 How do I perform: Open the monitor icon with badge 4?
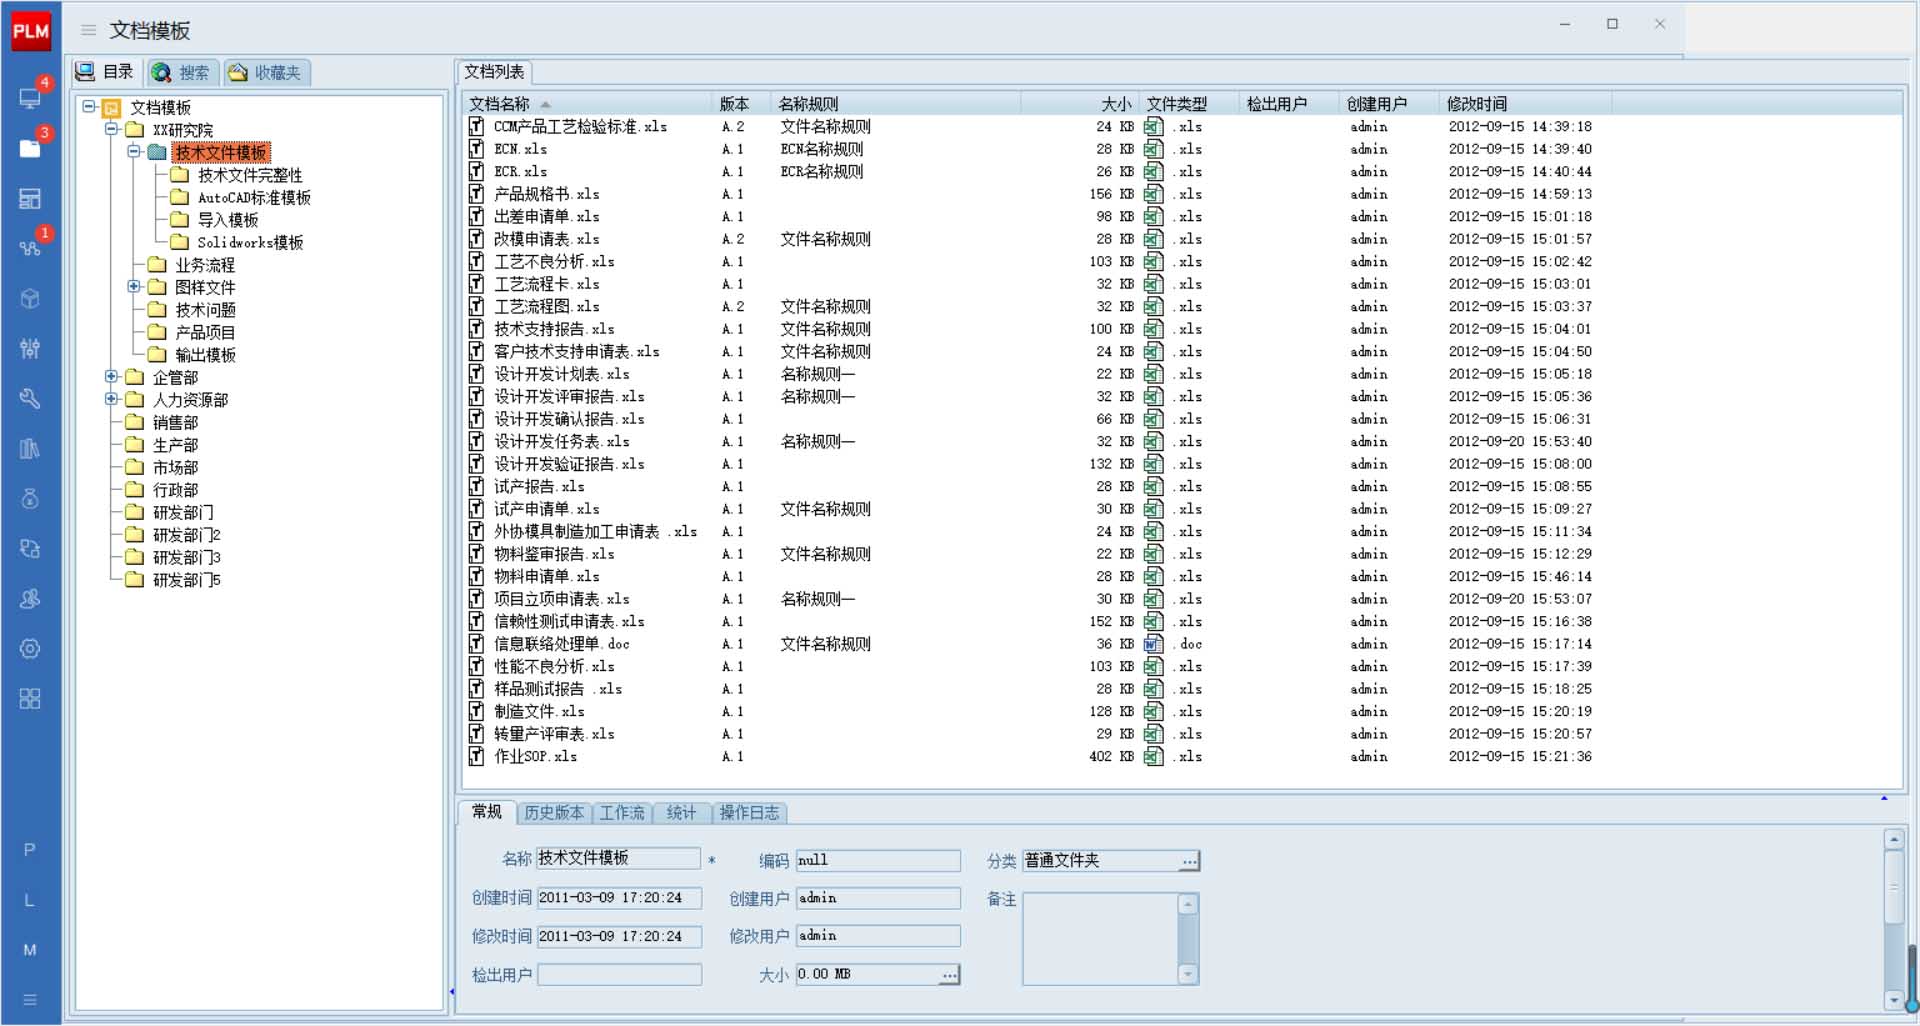pos(30,98)
